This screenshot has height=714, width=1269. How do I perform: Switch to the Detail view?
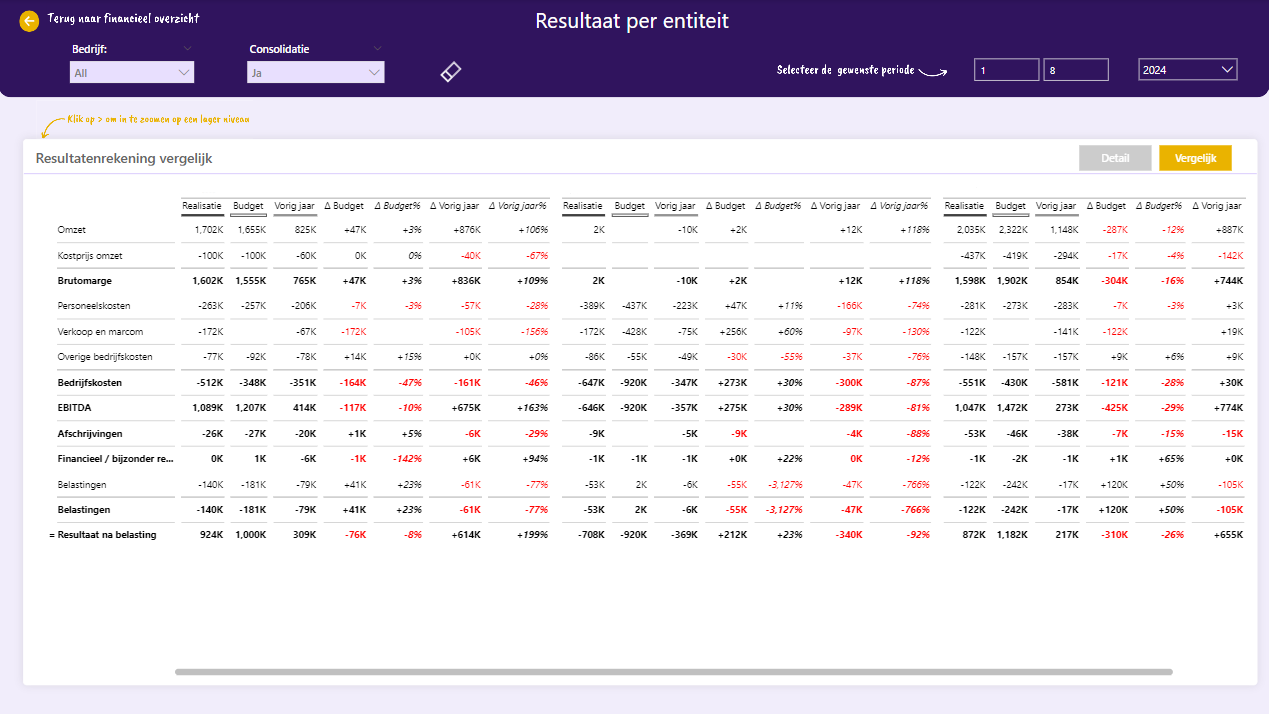point(1114,158)
